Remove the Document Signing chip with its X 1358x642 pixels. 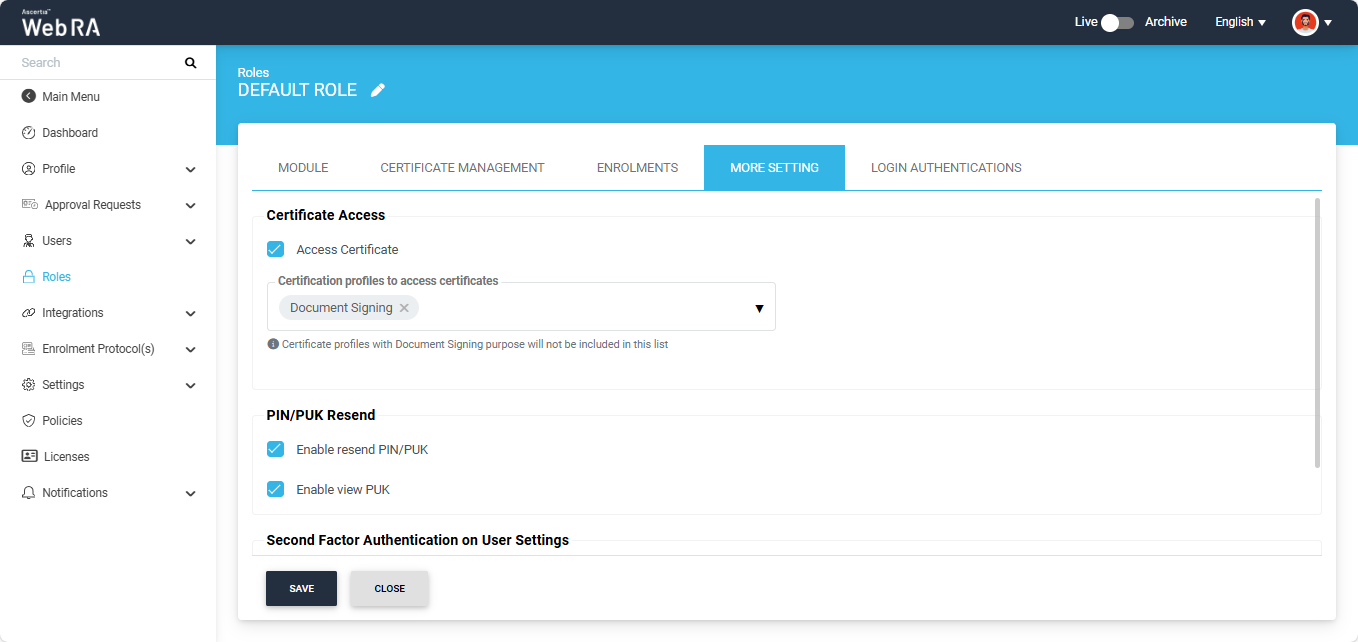point(404,308)
